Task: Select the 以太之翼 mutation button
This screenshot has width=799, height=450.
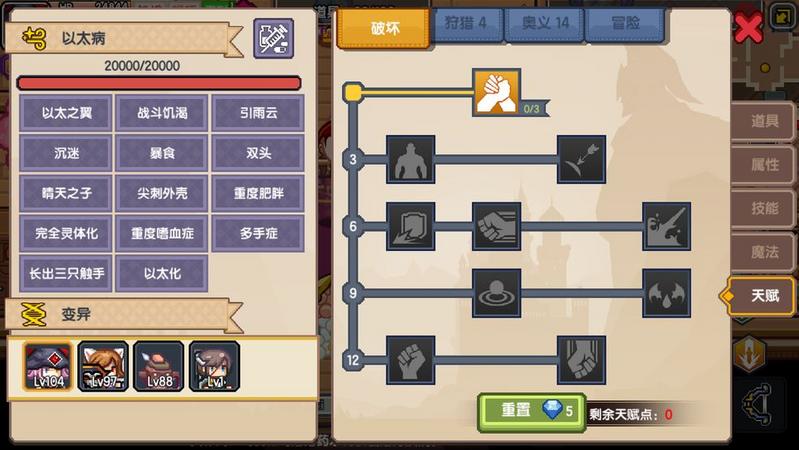Action: click(x=66, y=113)
